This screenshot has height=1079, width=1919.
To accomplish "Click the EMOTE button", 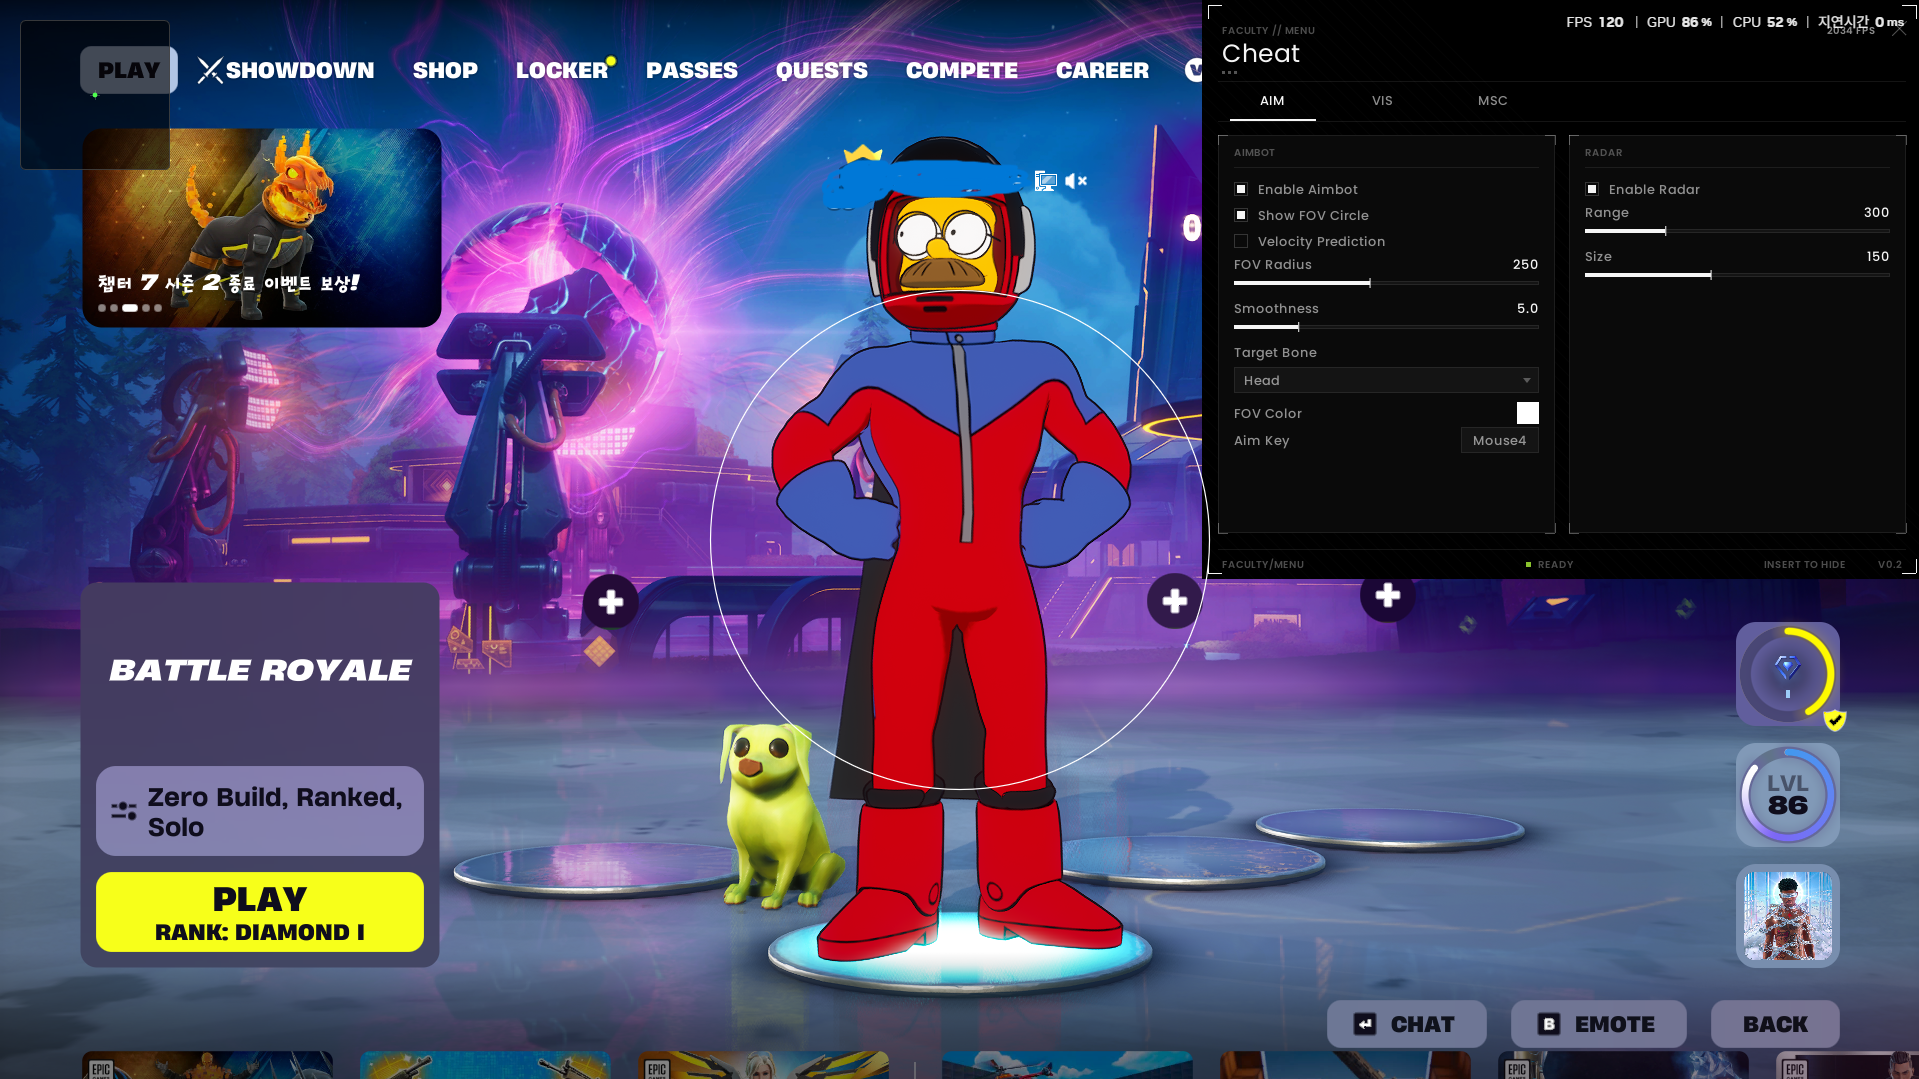I will pos(1598,1024).
